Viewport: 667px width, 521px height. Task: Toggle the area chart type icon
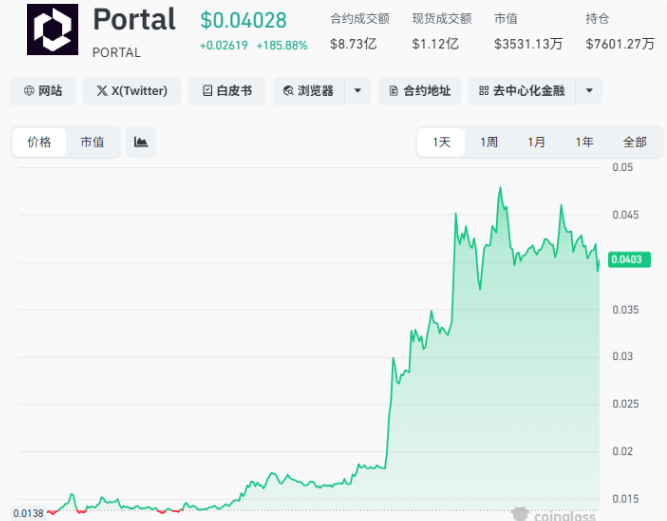coord(141,142)
